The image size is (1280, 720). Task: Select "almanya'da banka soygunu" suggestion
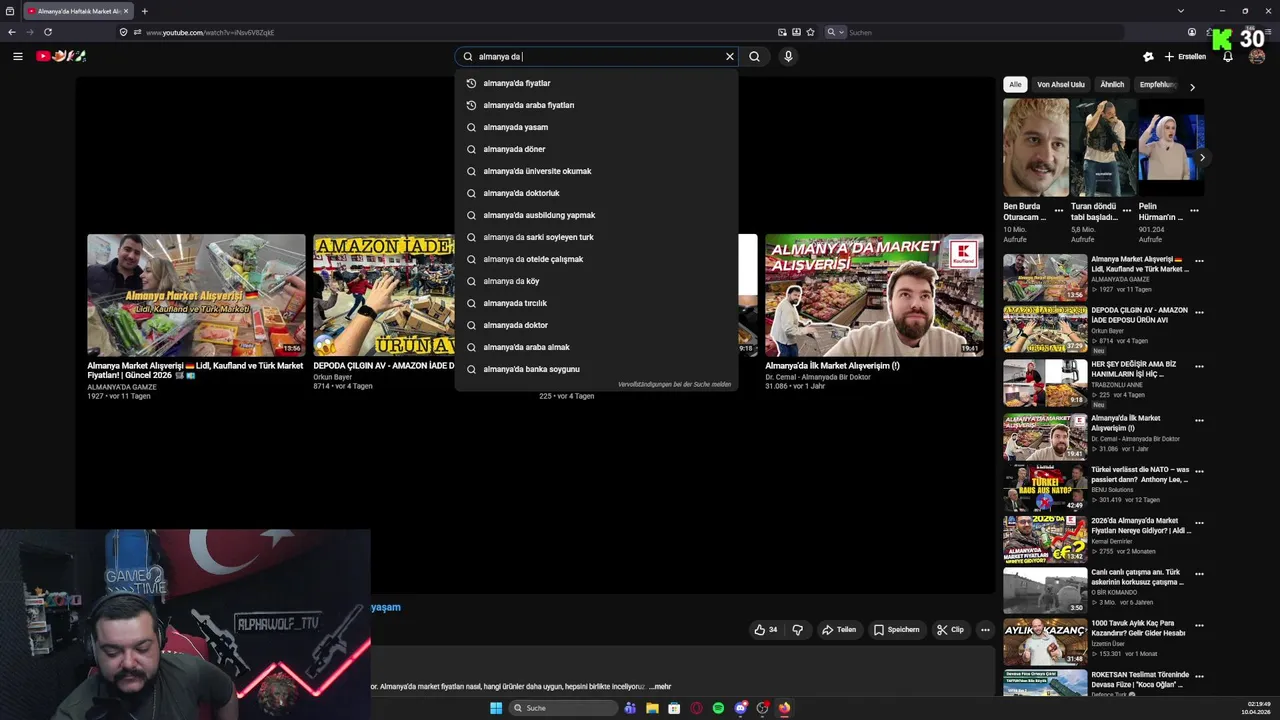pos(597,369)
